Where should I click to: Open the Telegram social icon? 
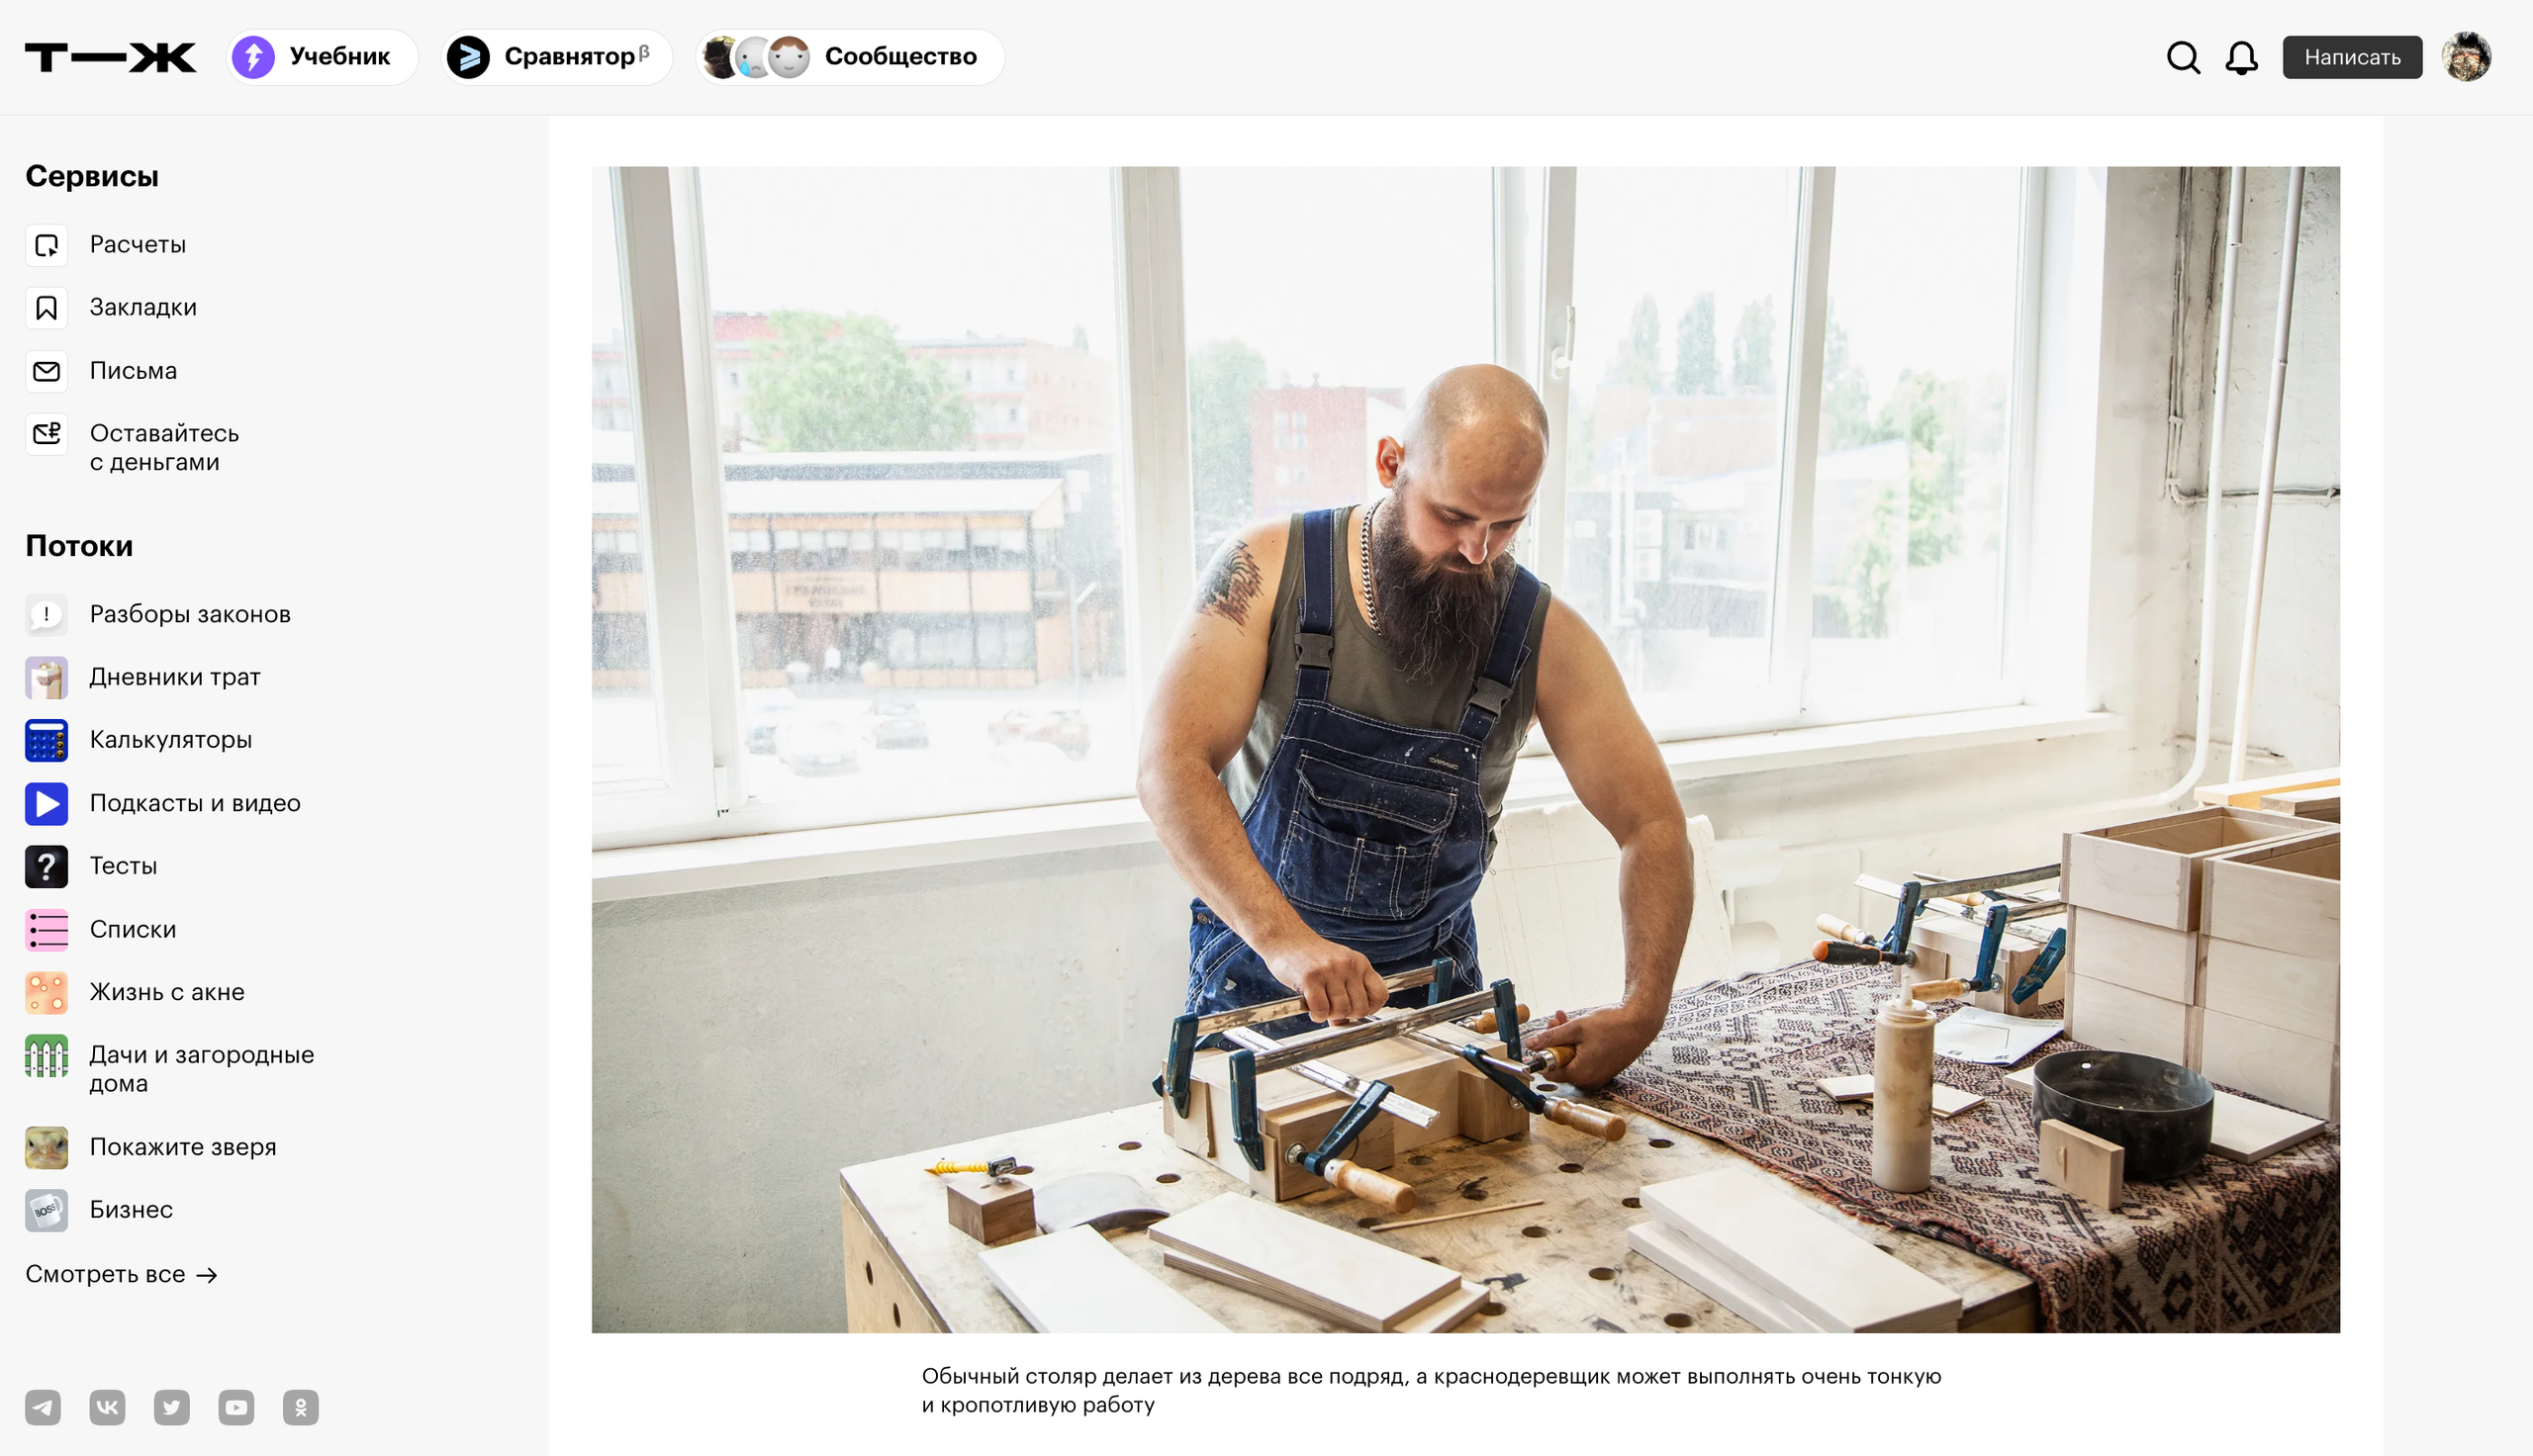click(x=43, y=1407)
